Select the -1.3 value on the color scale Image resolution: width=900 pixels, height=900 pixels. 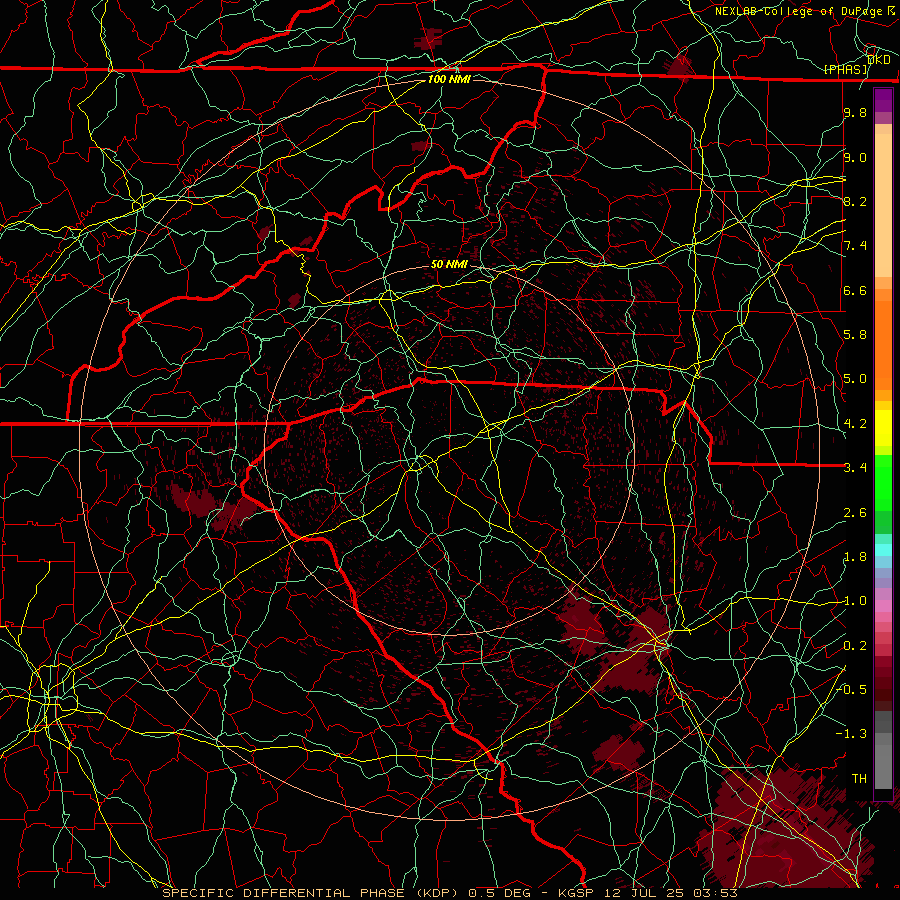pos(851,734)
